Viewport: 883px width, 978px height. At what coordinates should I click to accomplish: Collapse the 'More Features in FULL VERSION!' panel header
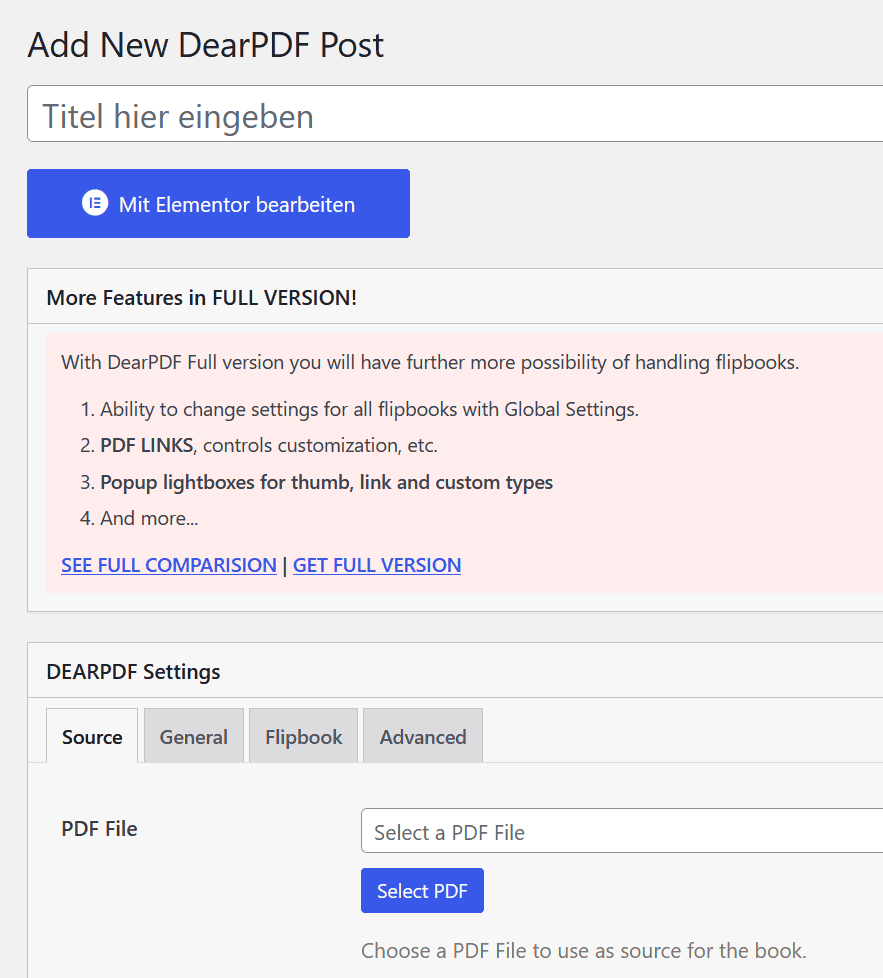pos(455,297)
